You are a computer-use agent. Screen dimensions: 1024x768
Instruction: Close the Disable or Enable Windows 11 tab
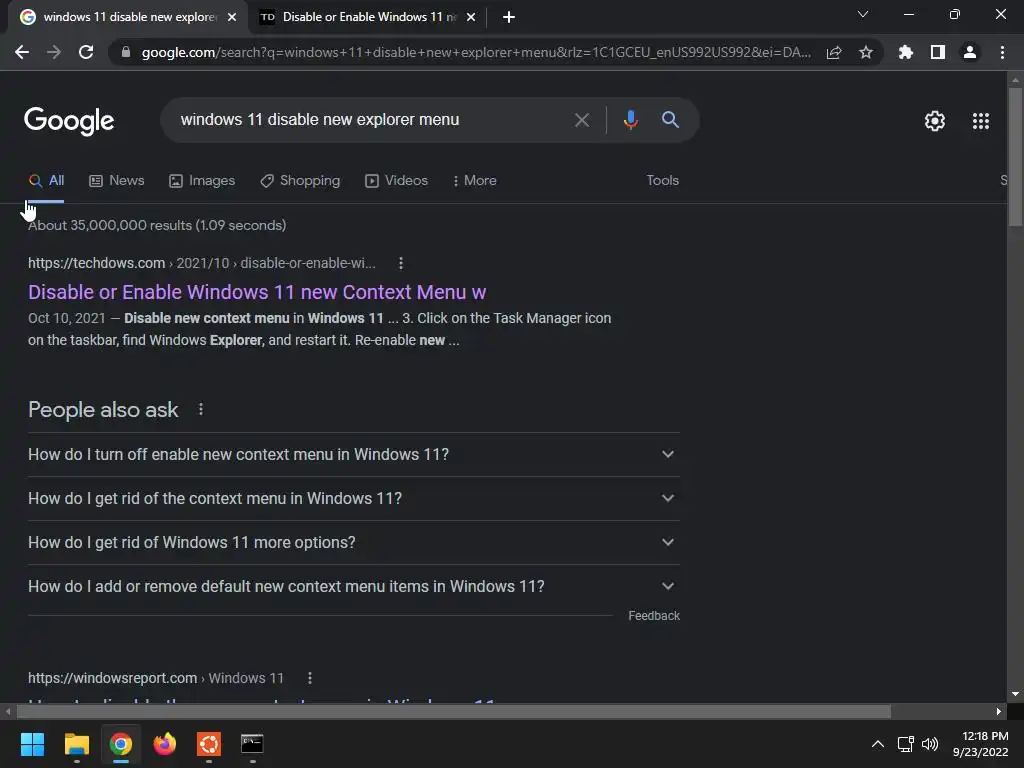(471, 17)
